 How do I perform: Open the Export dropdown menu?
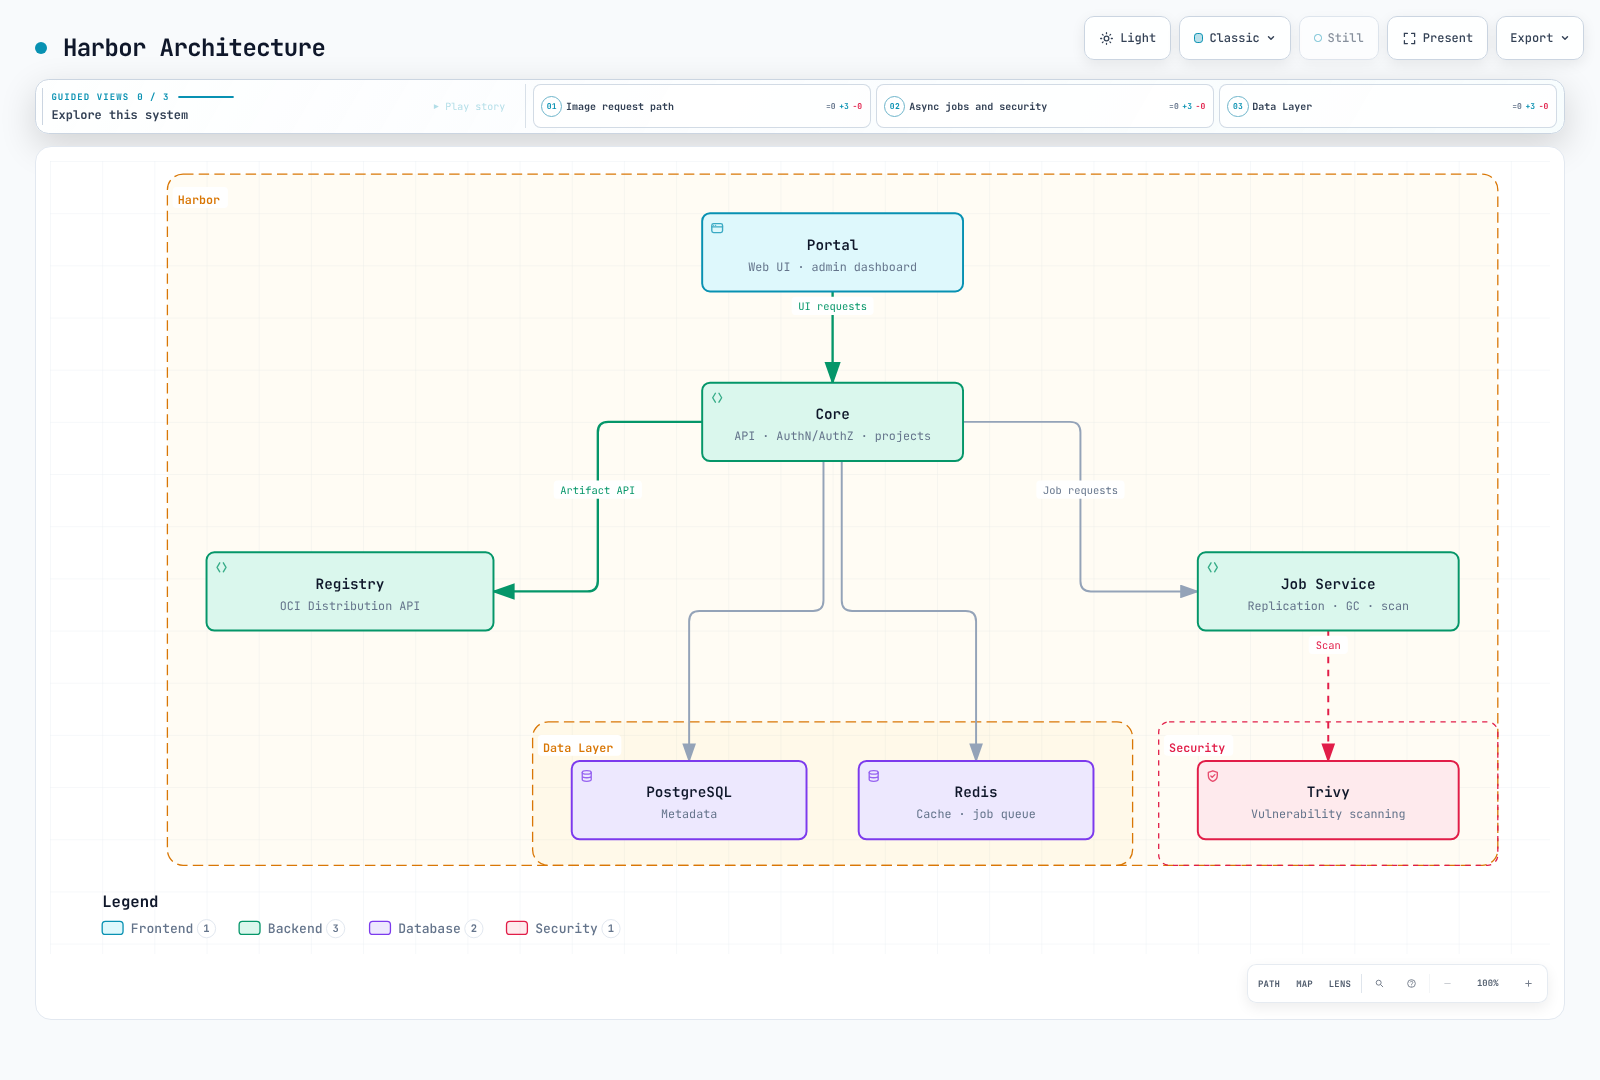[x=1540, y=38]
